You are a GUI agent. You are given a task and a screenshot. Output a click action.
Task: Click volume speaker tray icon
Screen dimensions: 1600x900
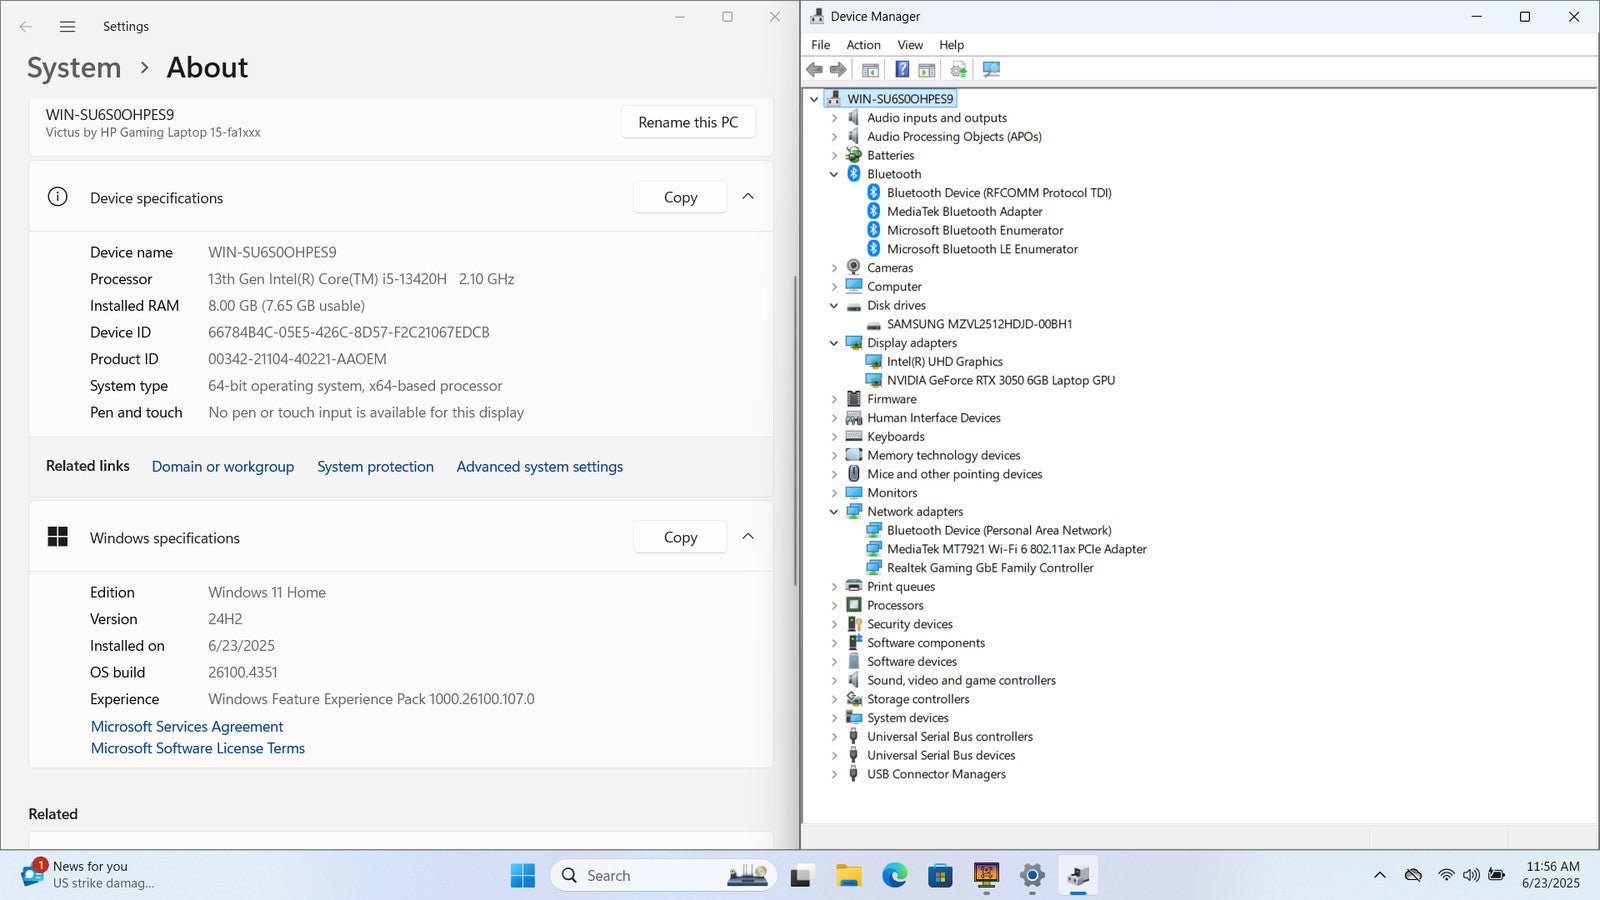(1471, 875)
